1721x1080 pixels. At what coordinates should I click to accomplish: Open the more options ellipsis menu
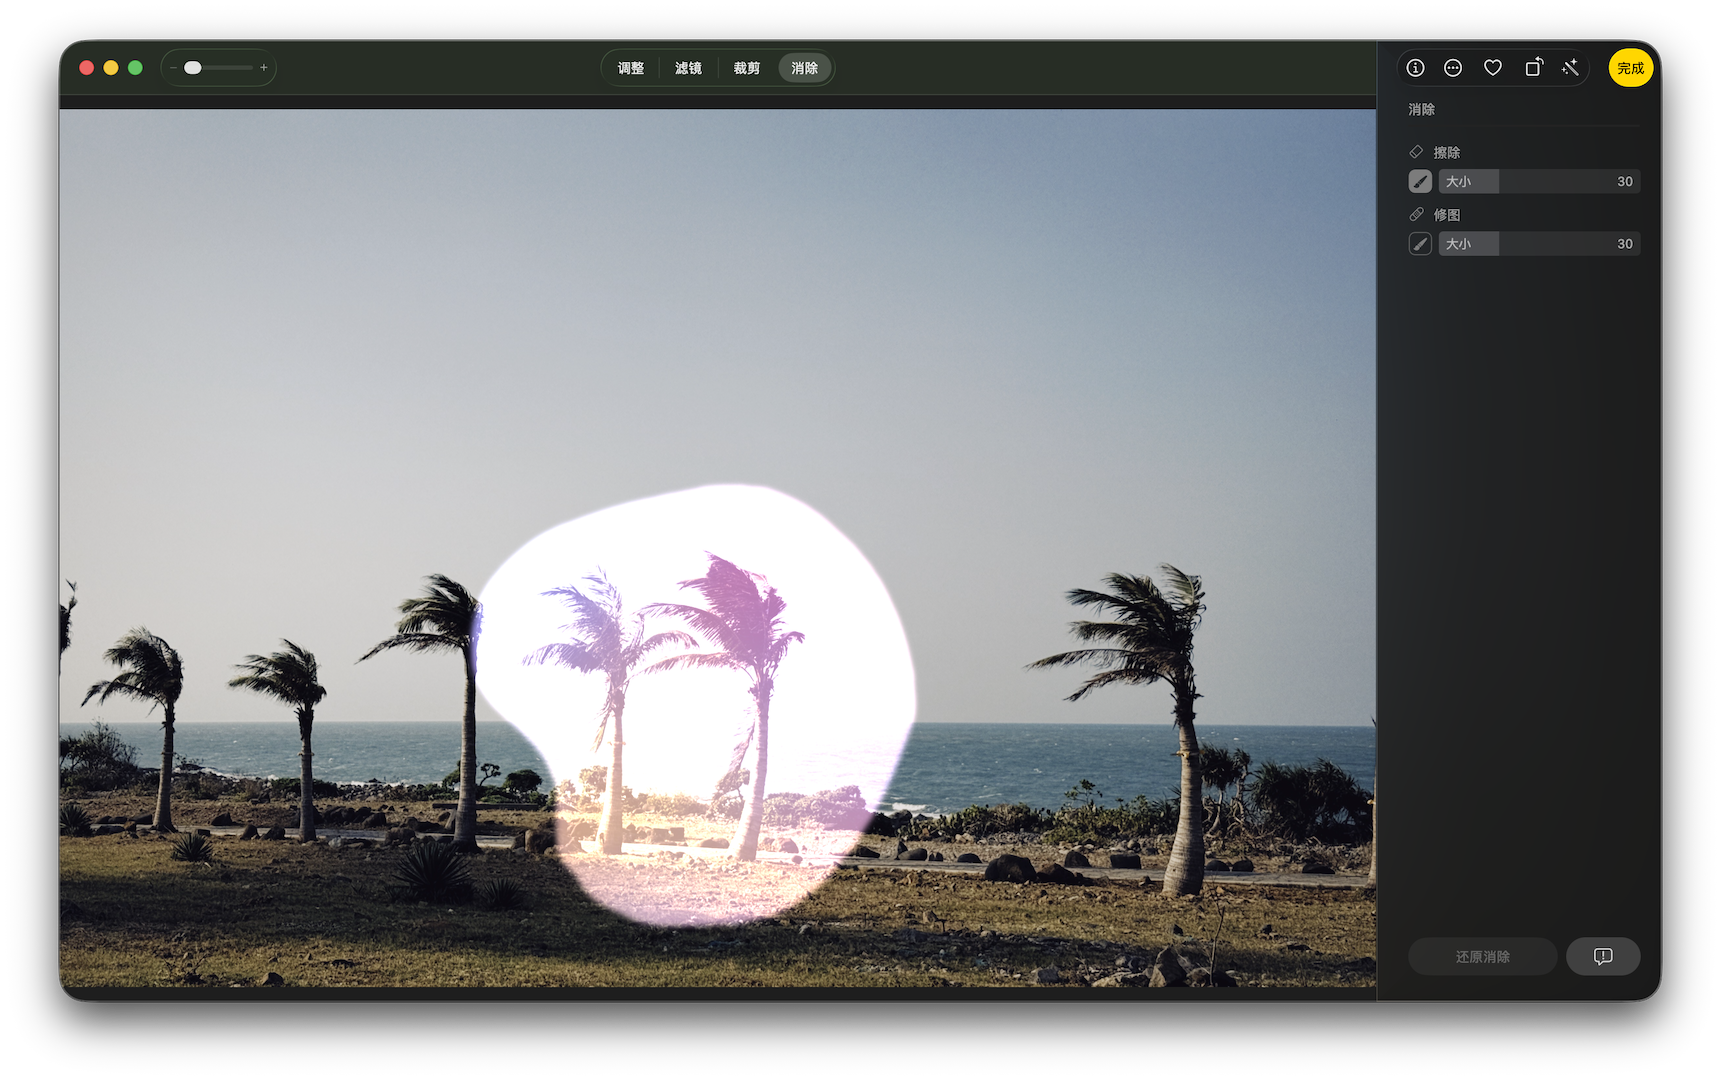tap(1453, 68)
